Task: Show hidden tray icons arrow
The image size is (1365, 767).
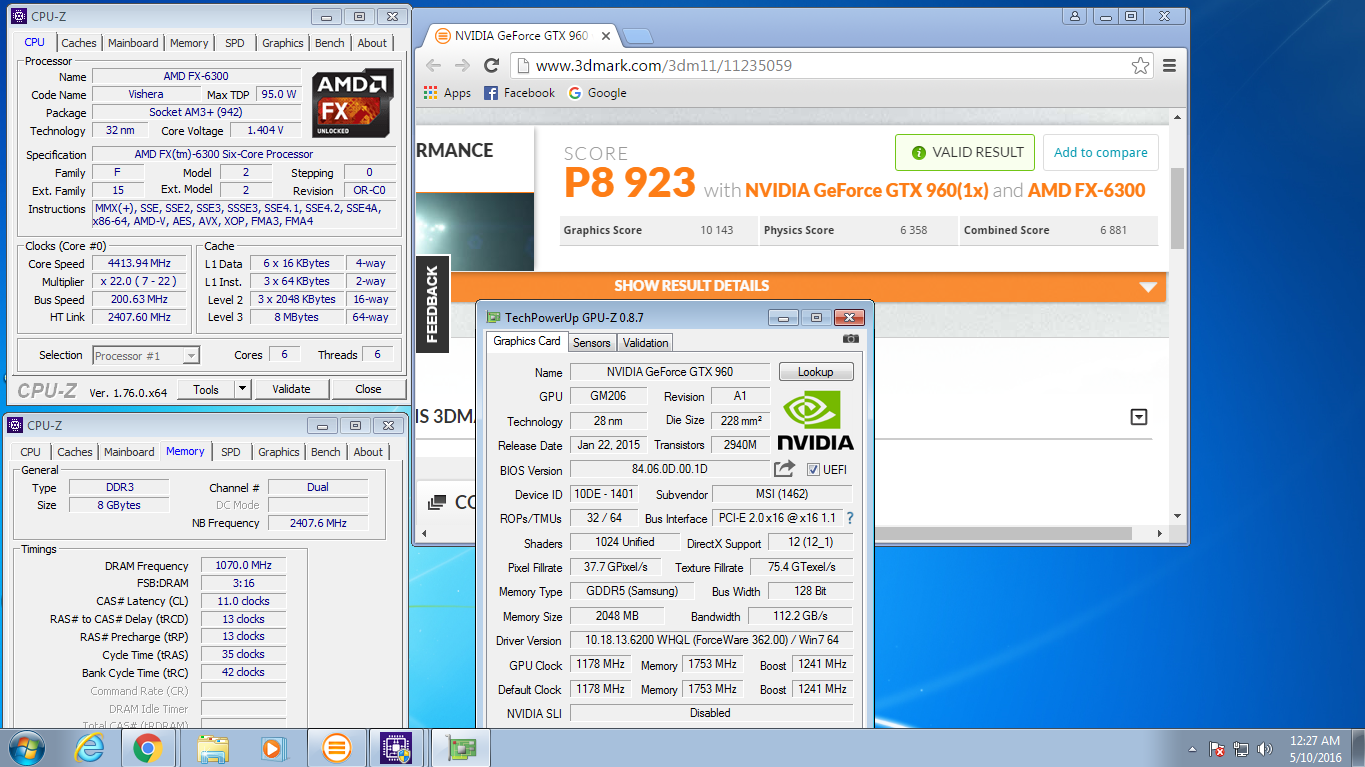Action: click(x=1193, y=748)
